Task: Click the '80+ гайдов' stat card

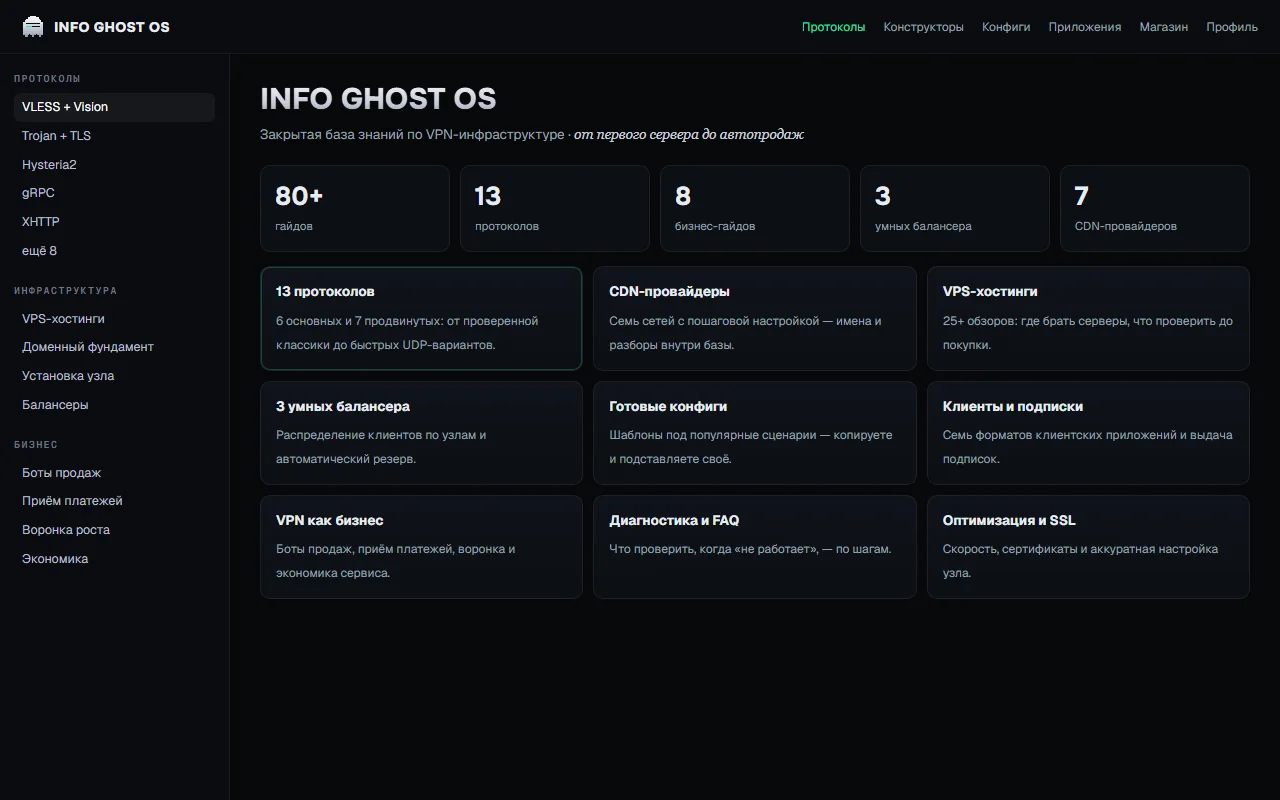Action: pyautogui.click(x=355, y=208)
